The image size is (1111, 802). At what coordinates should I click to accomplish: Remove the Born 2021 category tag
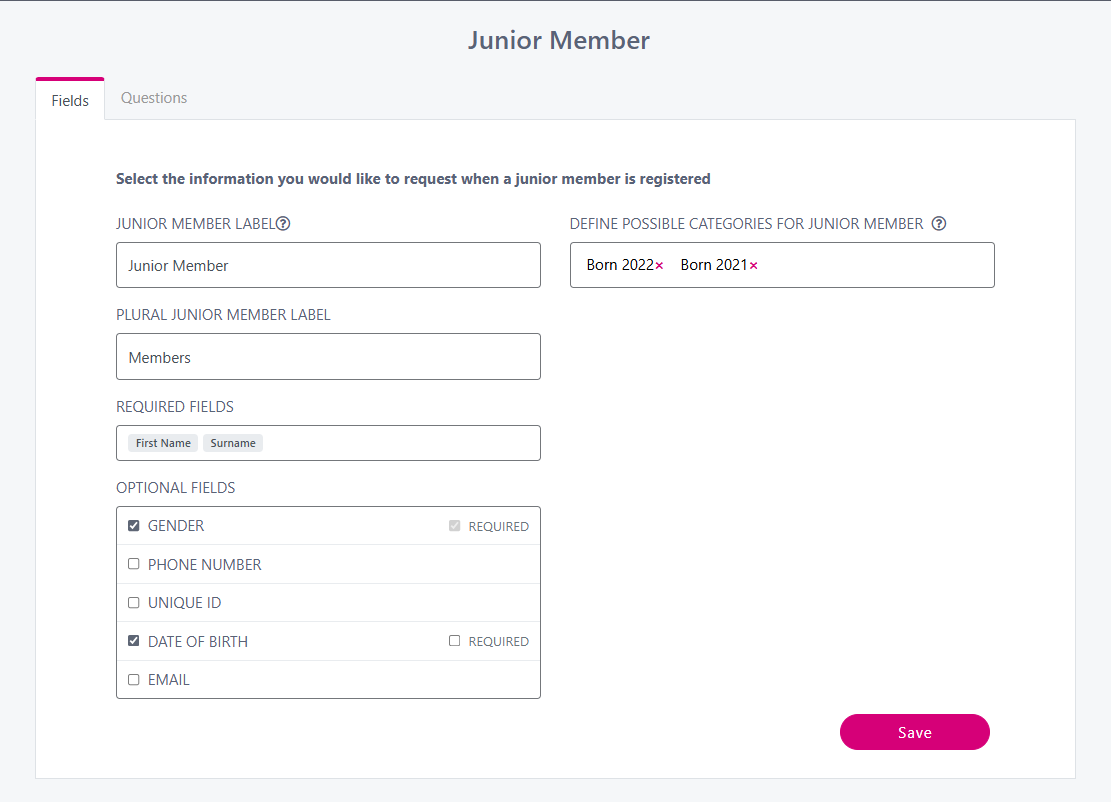754,266
